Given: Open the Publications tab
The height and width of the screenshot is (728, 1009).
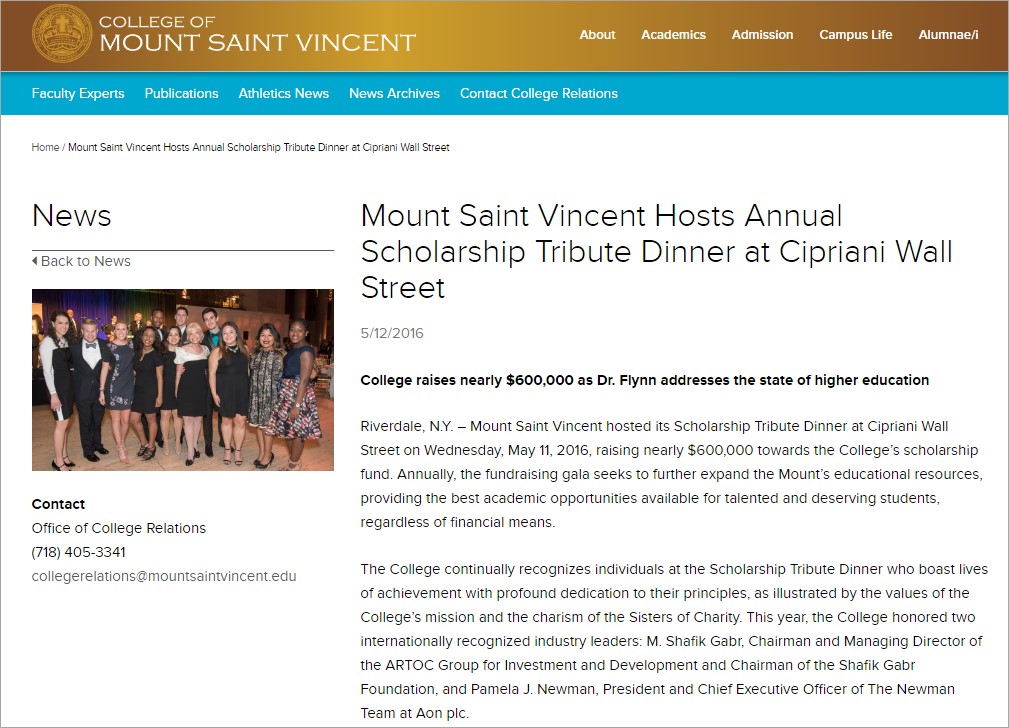Looking at the screenshot, I should [181, 93].
